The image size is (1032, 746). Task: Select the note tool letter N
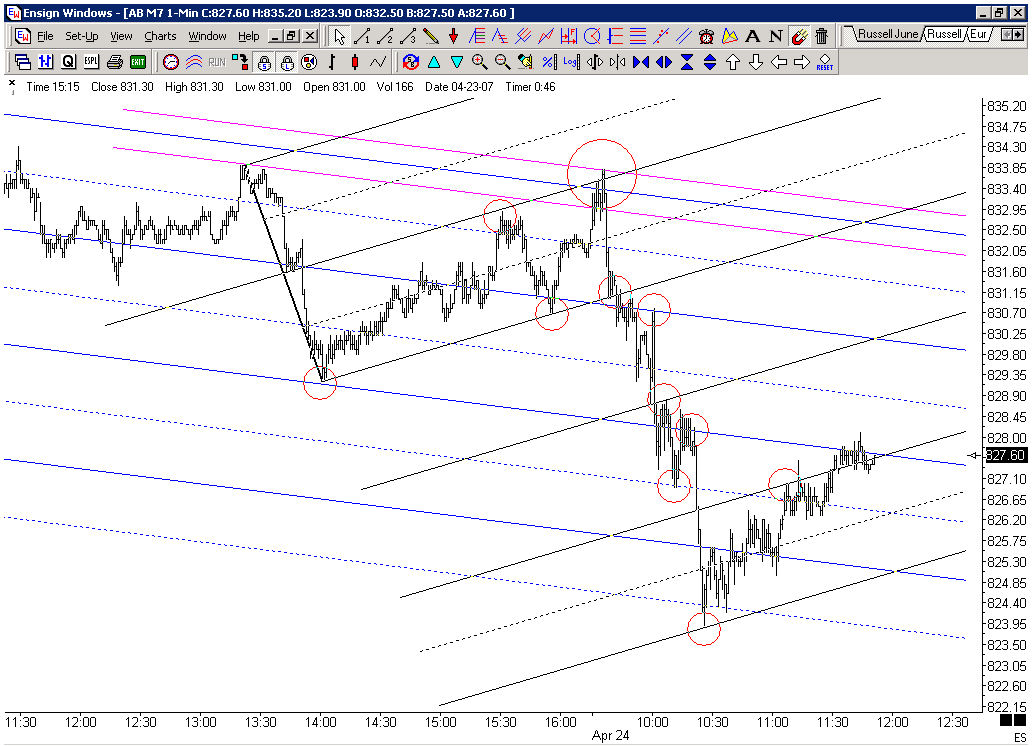coord(776,36)
